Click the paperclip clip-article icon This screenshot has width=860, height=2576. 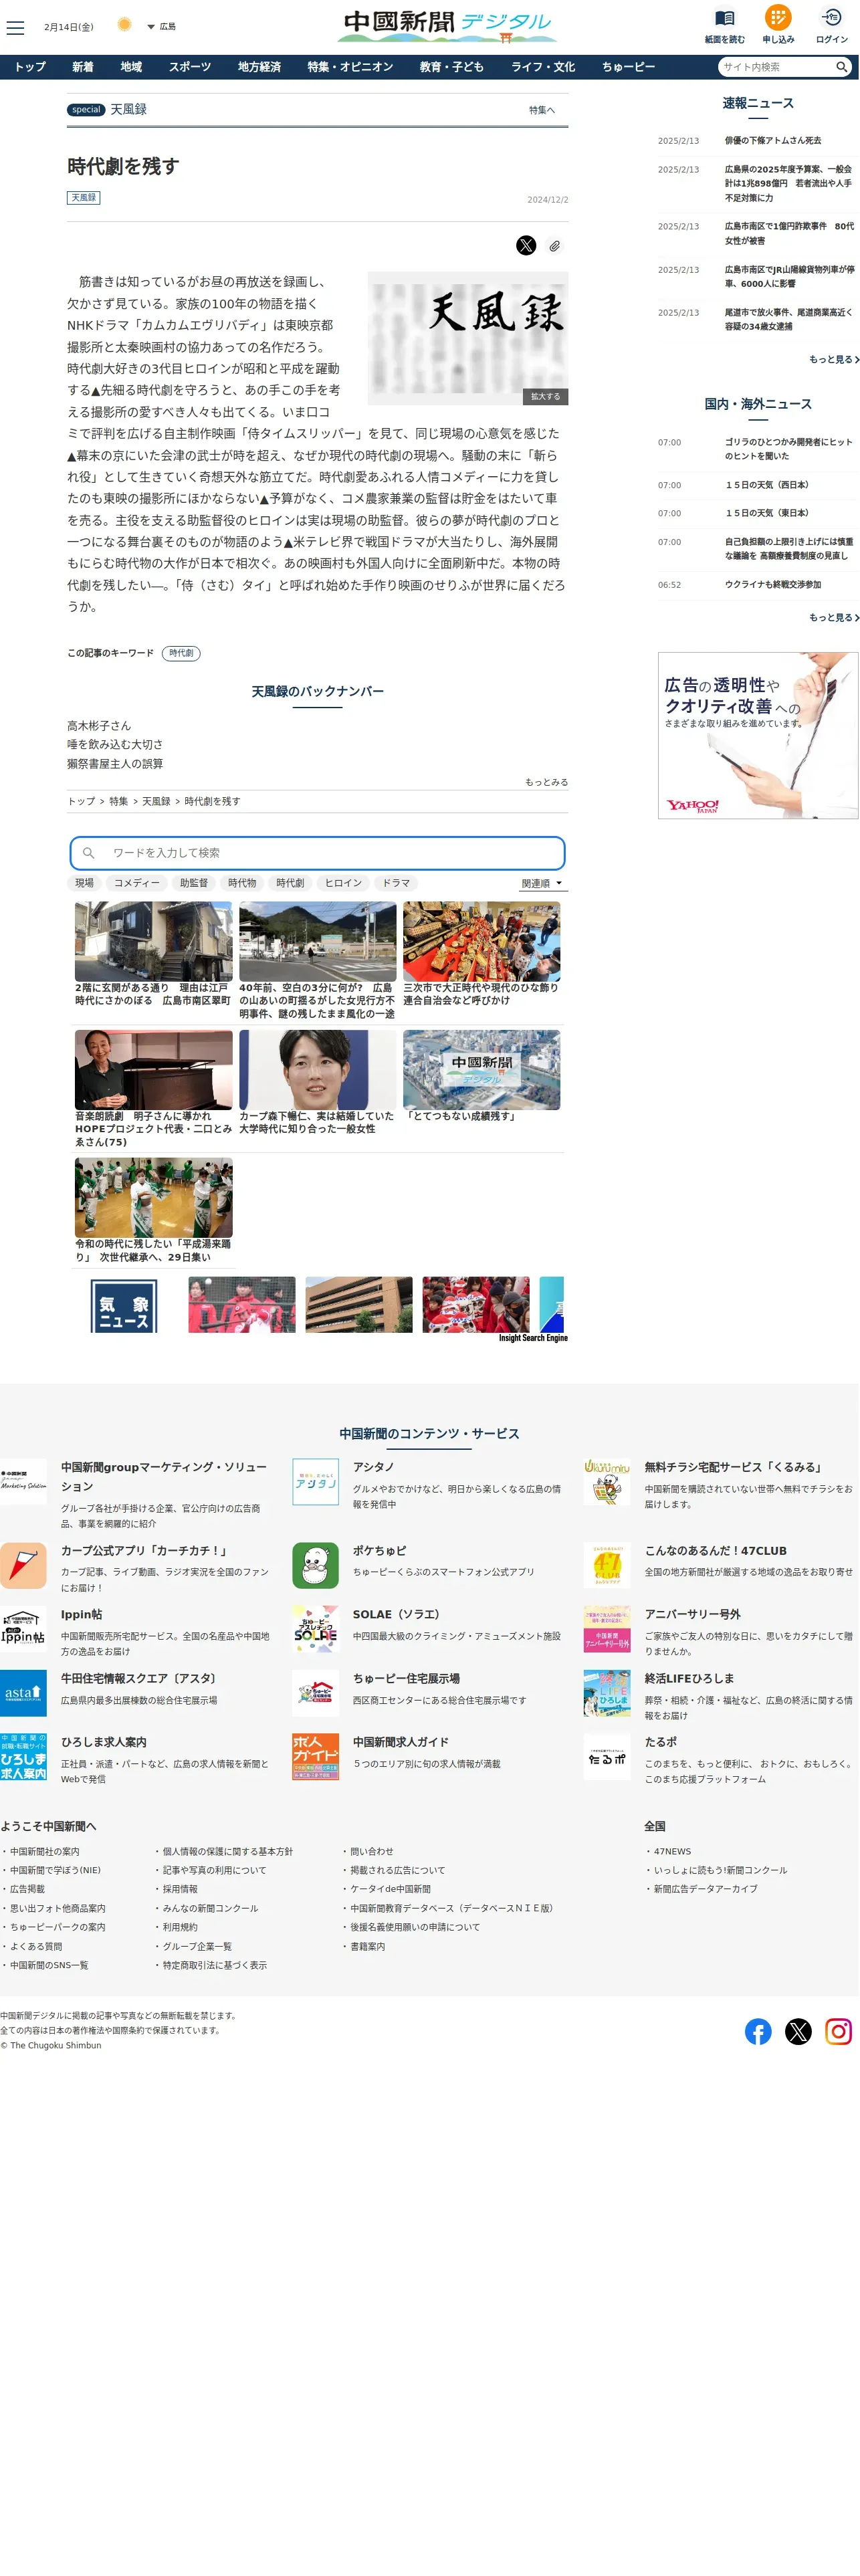554,246
